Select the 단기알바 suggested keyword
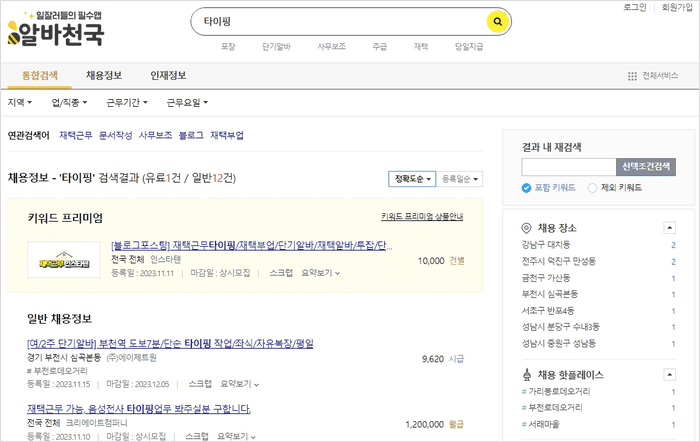The image size is (700, 442). click(x=276, y=46)
